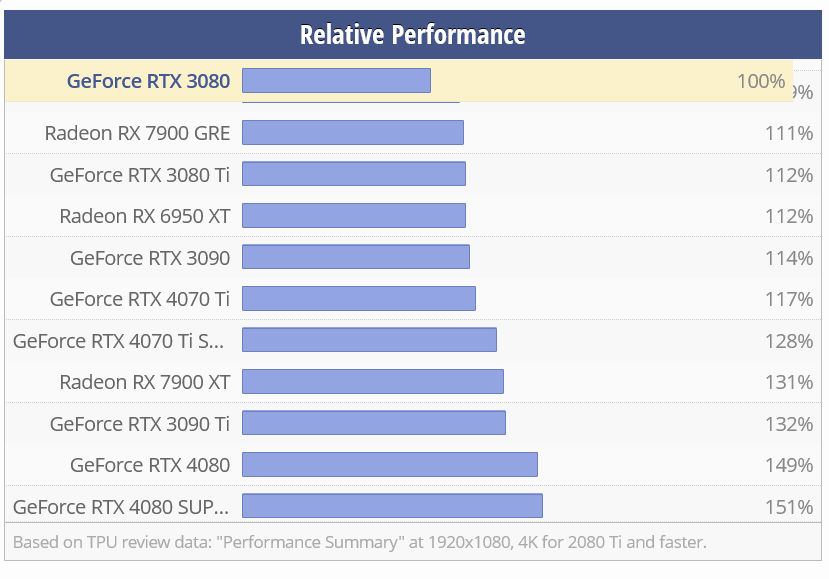
Task: Click the Radeon RX 6950 XT bar
Action: (353, 216)
